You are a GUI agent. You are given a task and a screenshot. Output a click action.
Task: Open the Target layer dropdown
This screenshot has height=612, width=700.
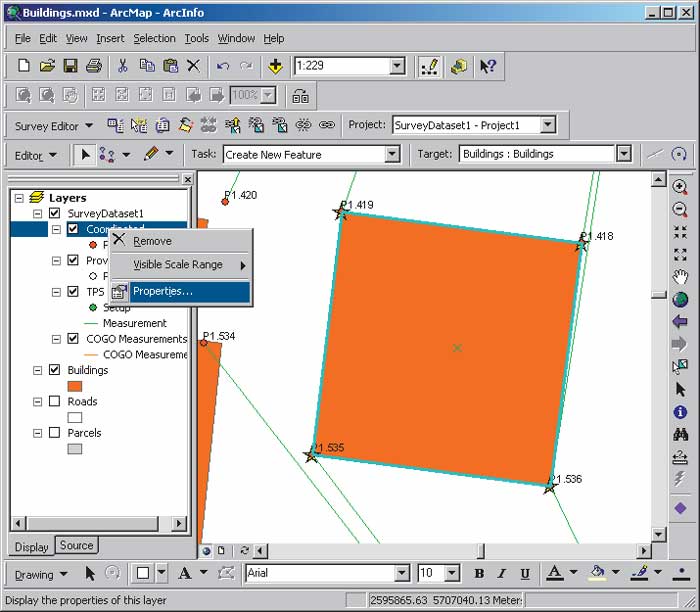tap(623, 154)
